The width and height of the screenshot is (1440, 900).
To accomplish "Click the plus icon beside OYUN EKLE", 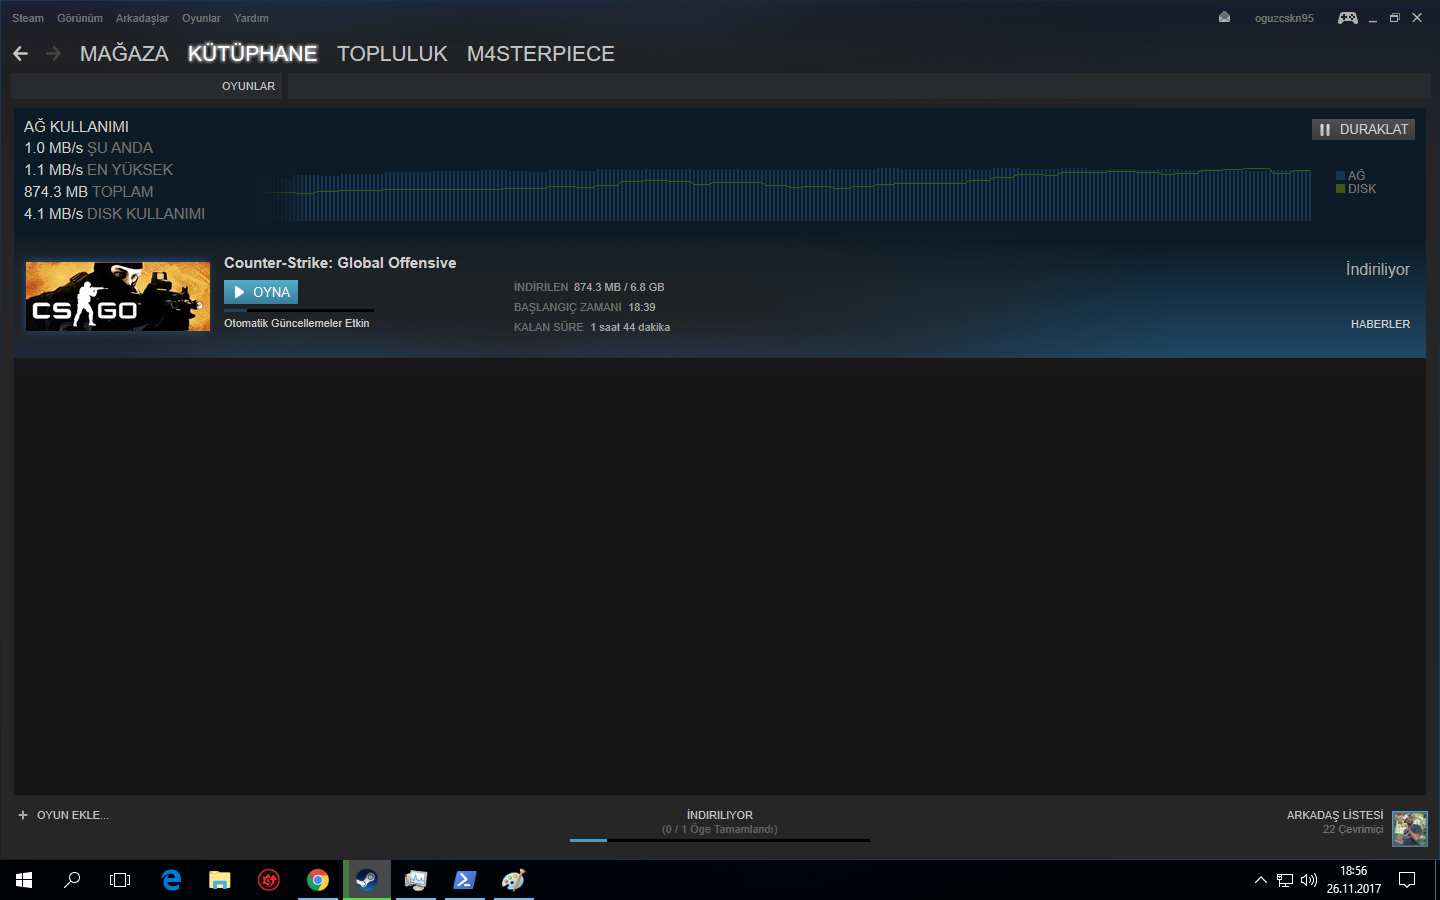I will point(23,815).
